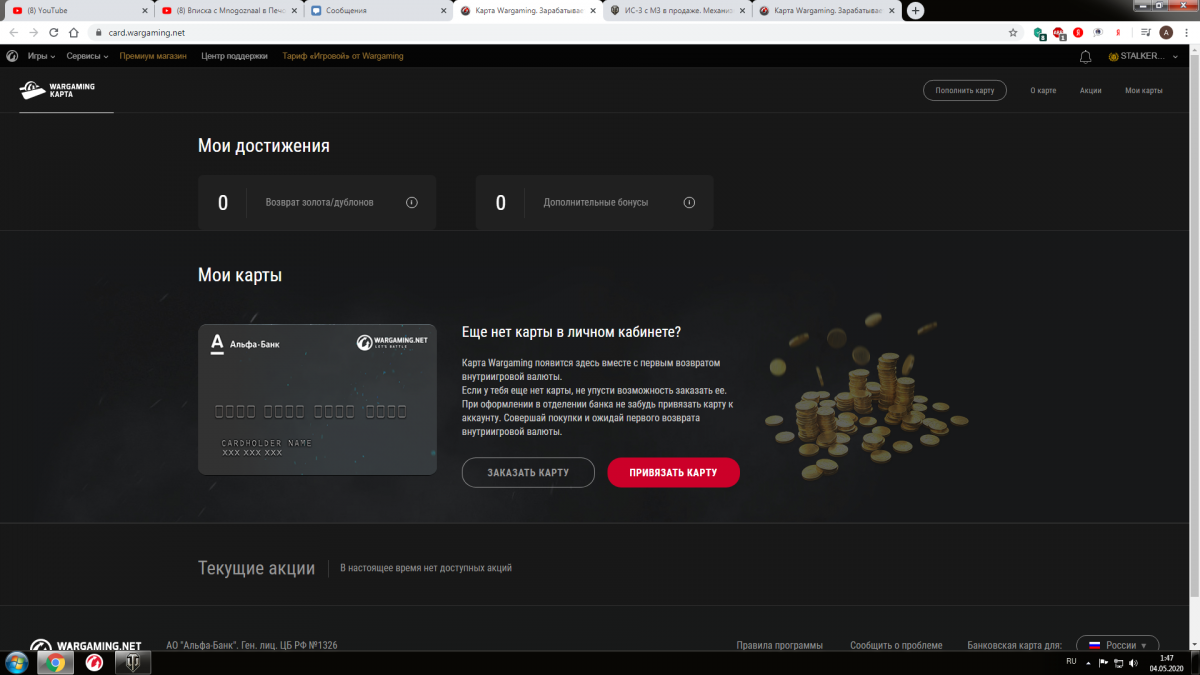This screenshot has height=675, width=1200.
Task: Launch Wargaming Game Center from taskbar
Action: pos(94,662)
